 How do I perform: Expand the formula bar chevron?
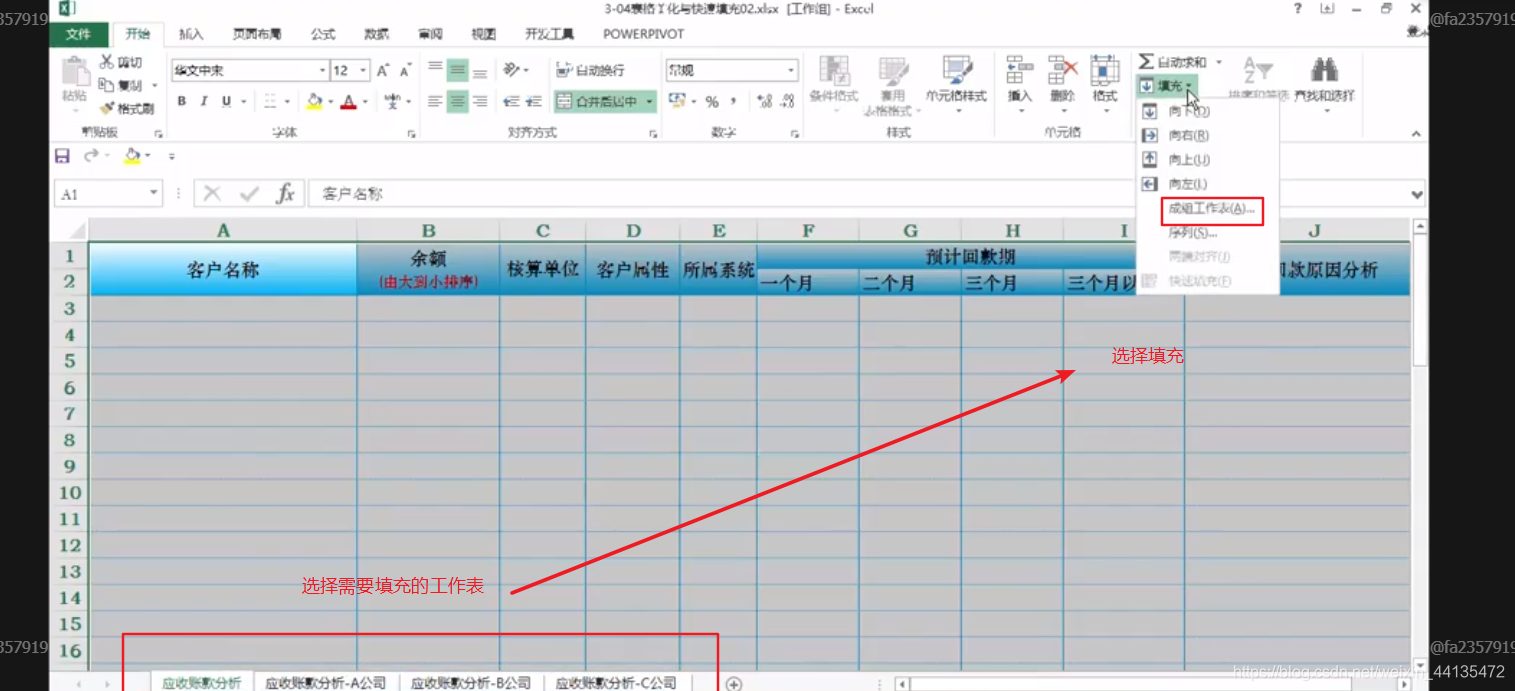click(x=1417, y=194)
